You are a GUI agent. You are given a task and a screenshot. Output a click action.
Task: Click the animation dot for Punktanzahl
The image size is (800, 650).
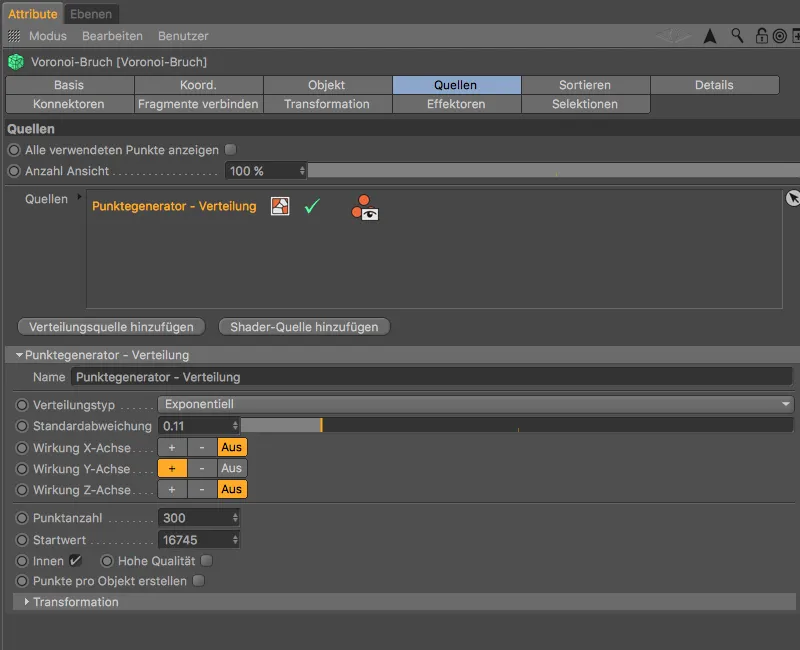[22, 518]
